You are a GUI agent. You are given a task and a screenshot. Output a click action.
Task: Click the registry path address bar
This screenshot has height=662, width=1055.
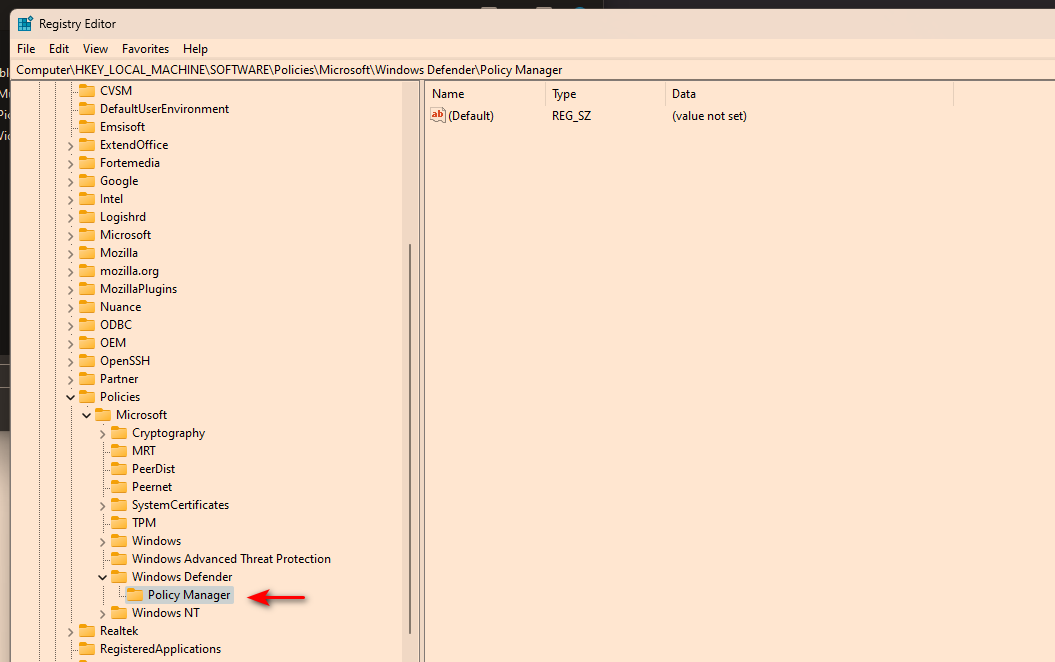click(532, 70)
